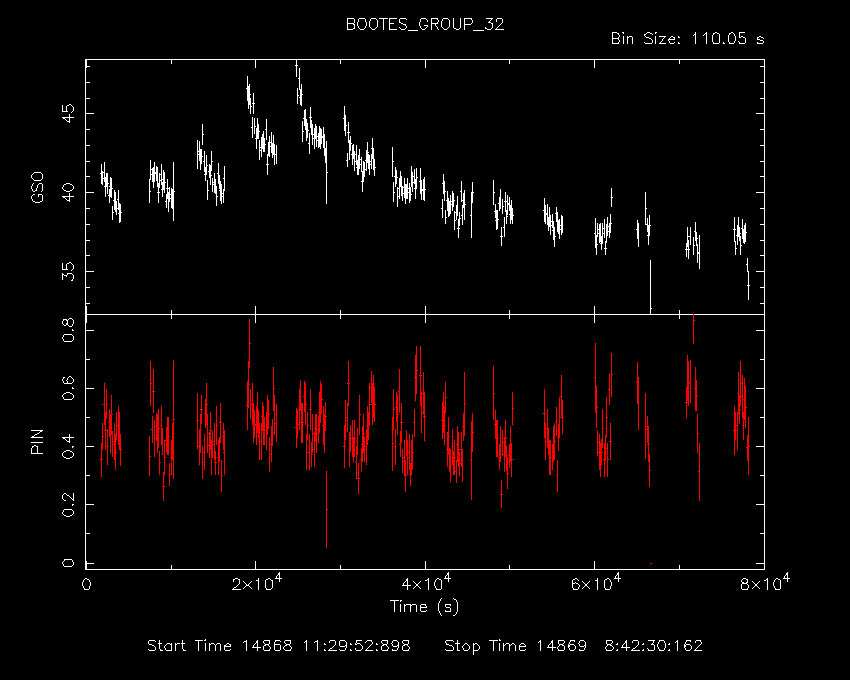Click the PIN axis tick value 0.8
Image resolution: width=850 pixels, height=680 pixels.
point(68,330)
